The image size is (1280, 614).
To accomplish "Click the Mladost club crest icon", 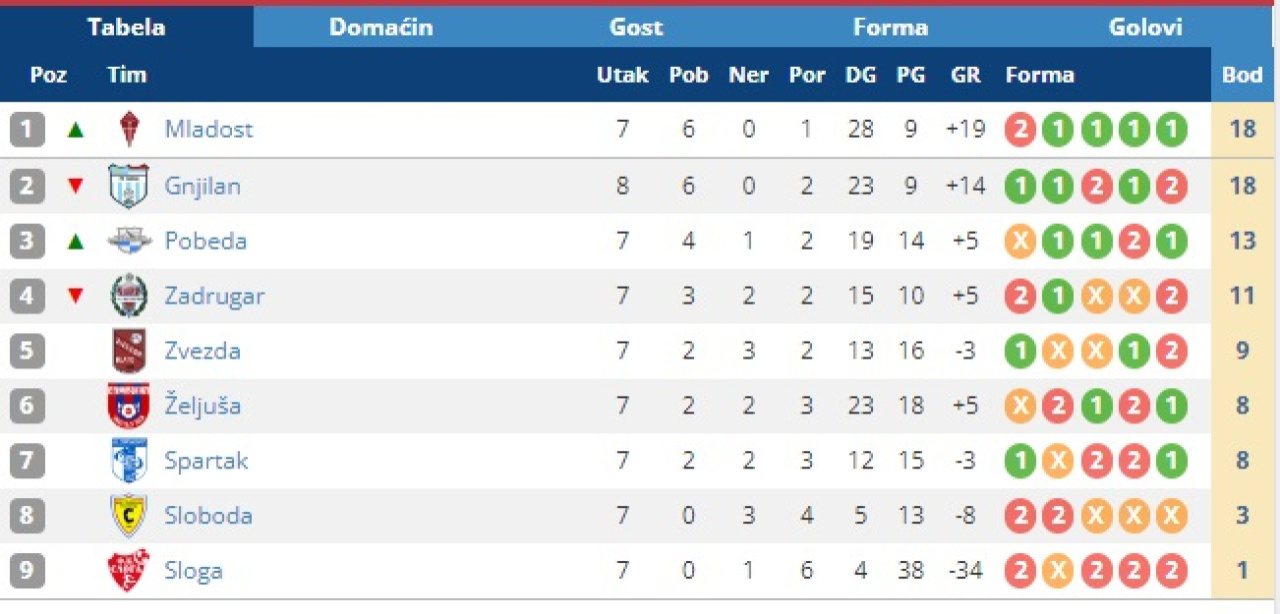I will [x=128, y=130].
